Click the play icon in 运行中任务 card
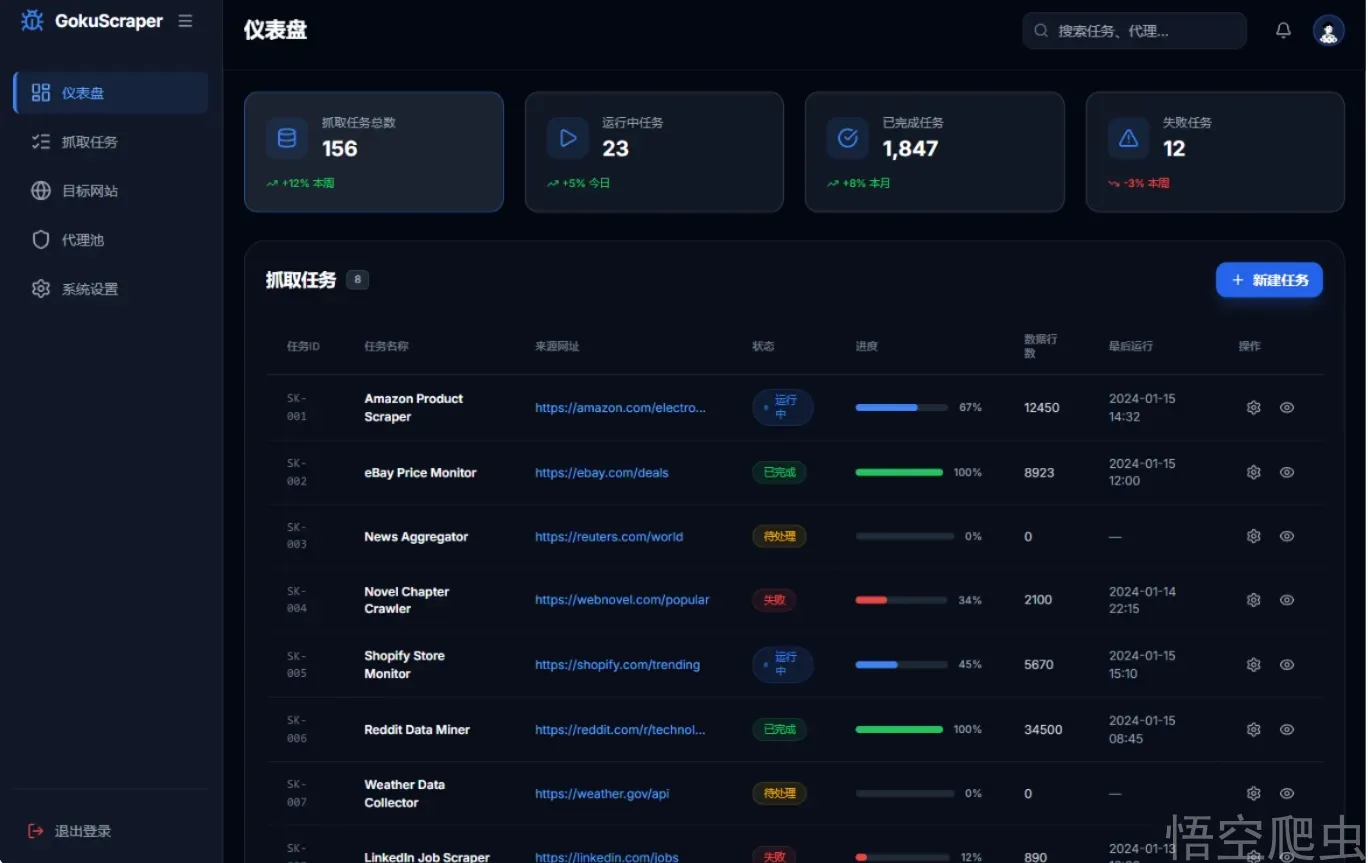The height and width of the screenshot is (863, 1368). click(x=568, y=138)
